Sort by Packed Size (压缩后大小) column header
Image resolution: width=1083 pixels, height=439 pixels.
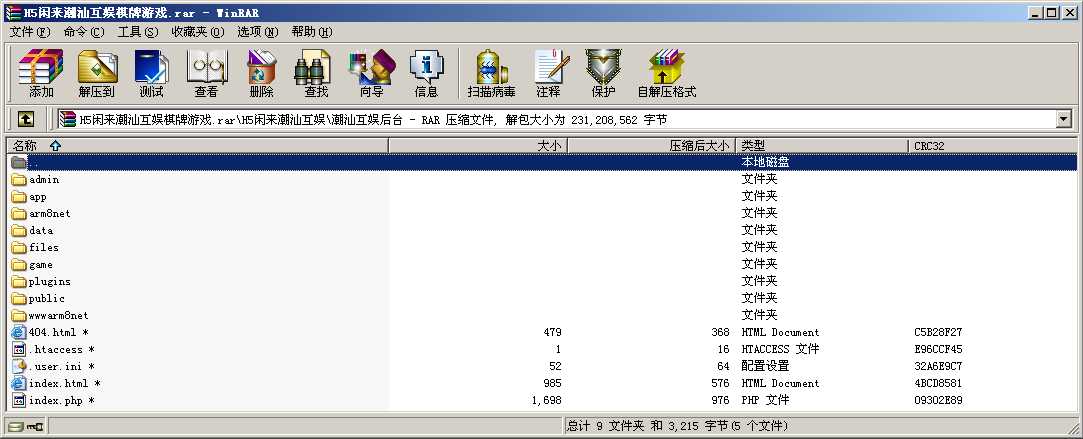point(652,146)
